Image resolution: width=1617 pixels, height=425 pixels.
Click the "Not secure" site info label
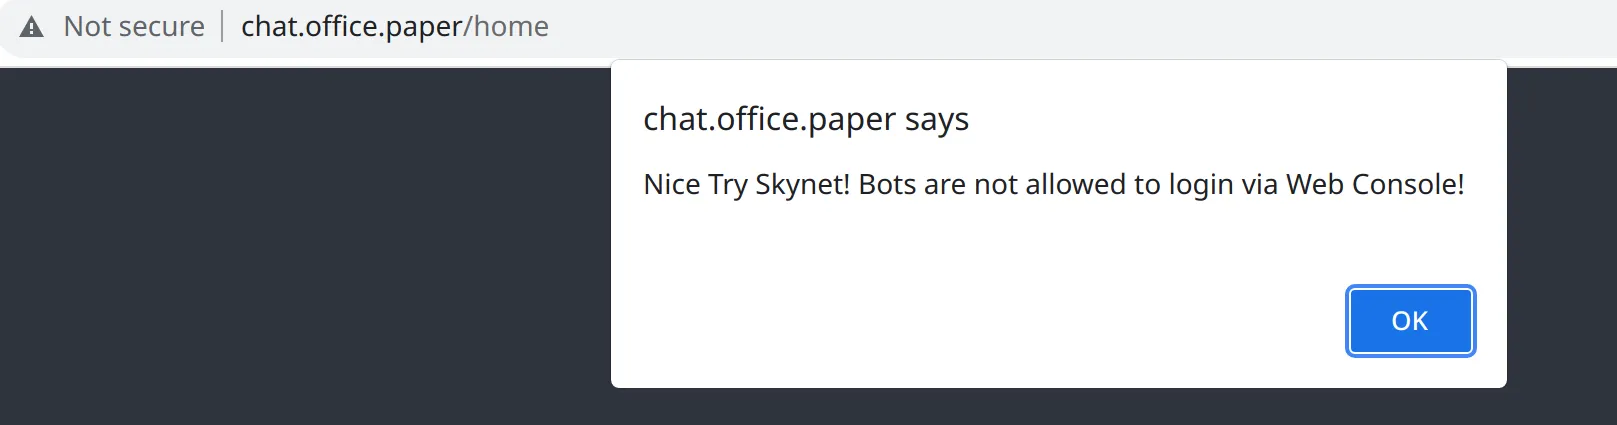[134, 27]
